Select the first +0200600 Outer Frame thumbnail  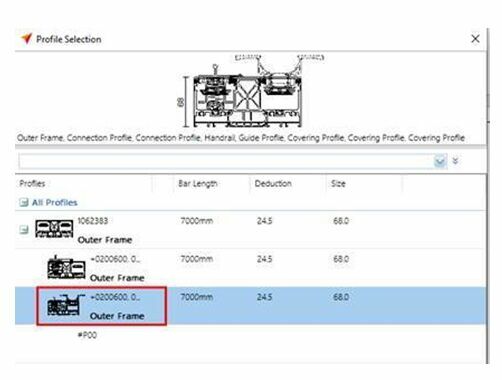[x=66, y=267]
